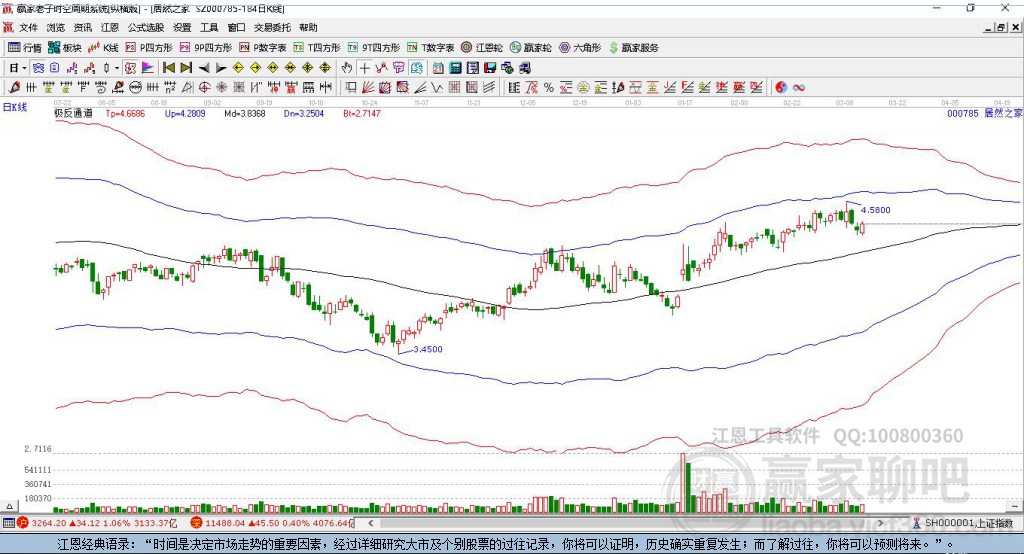Image resolution: width=1024 pixels, height=554 pixels.
Task: Click the yin-yang icon
Action: (x=781, y=88)
